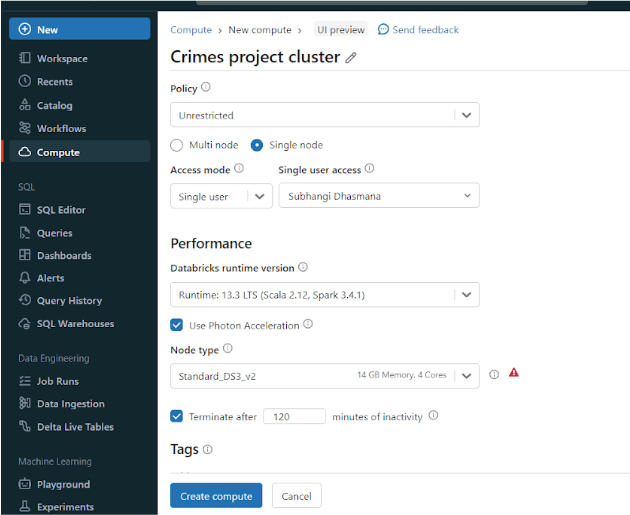Click the Send feedback link

click(425, 30)
